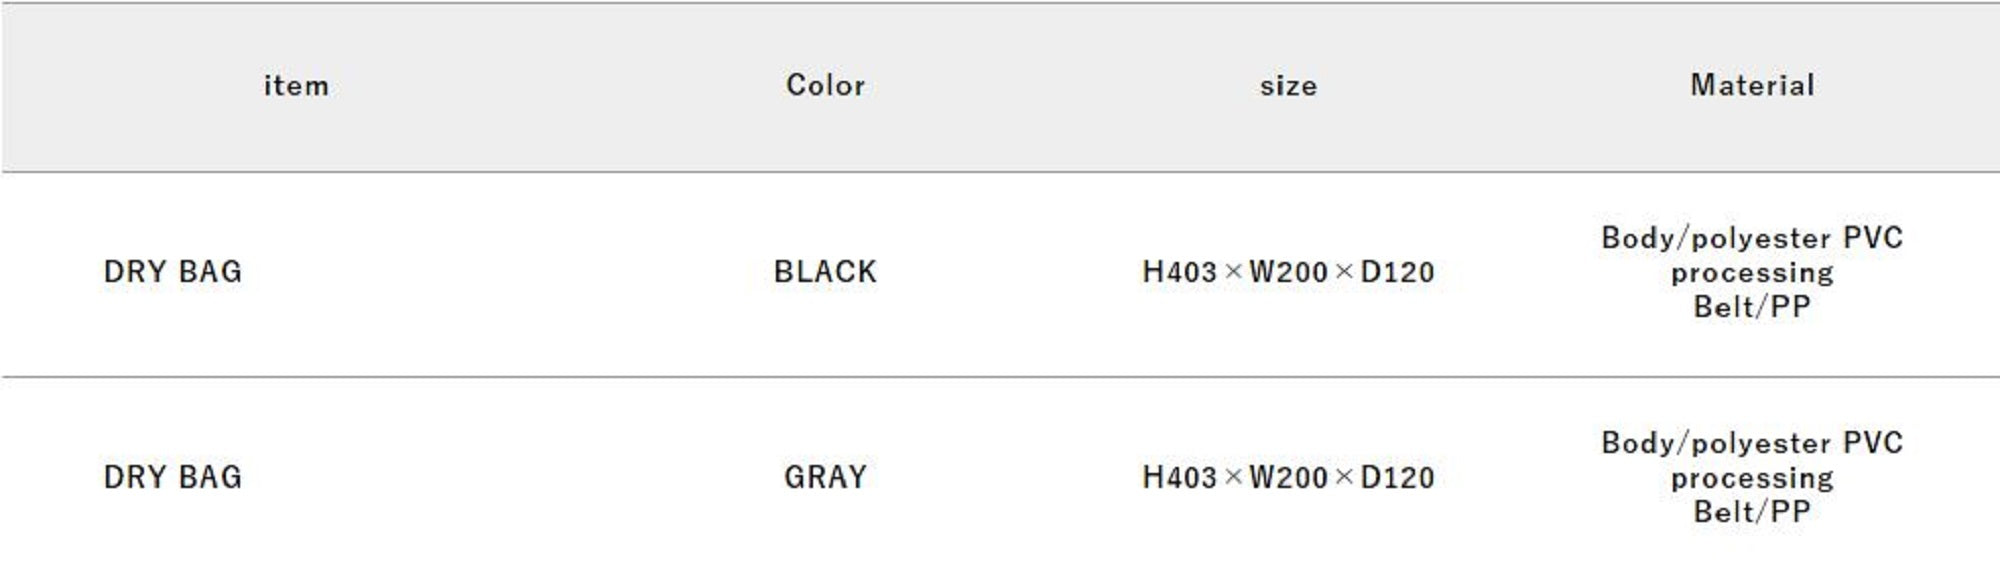Click "D120" in the GRAY row size
The height and width of the screenshot is (579, 2000).
click(1397, 477)
